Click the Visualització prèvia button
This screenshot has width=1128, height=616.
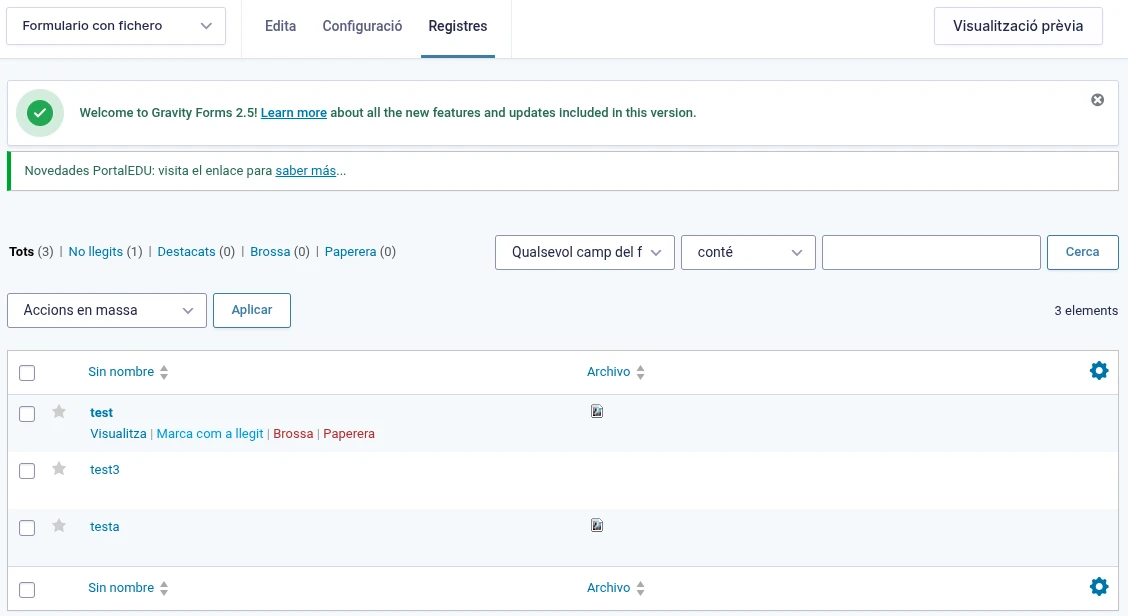[x=1017, y=26]
